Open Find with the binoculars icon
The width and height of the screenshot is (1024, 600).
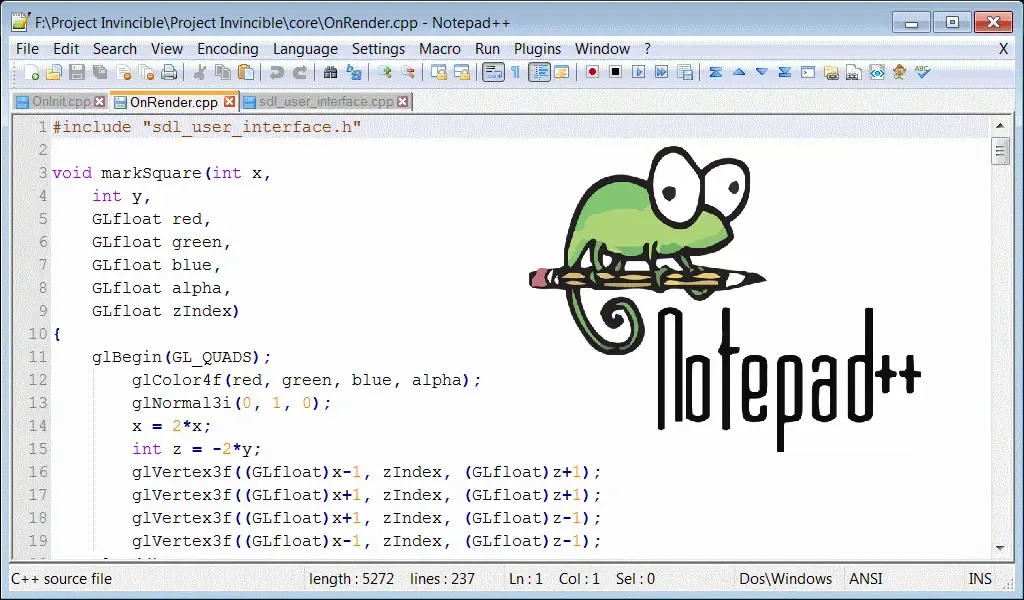click(330, 72)
